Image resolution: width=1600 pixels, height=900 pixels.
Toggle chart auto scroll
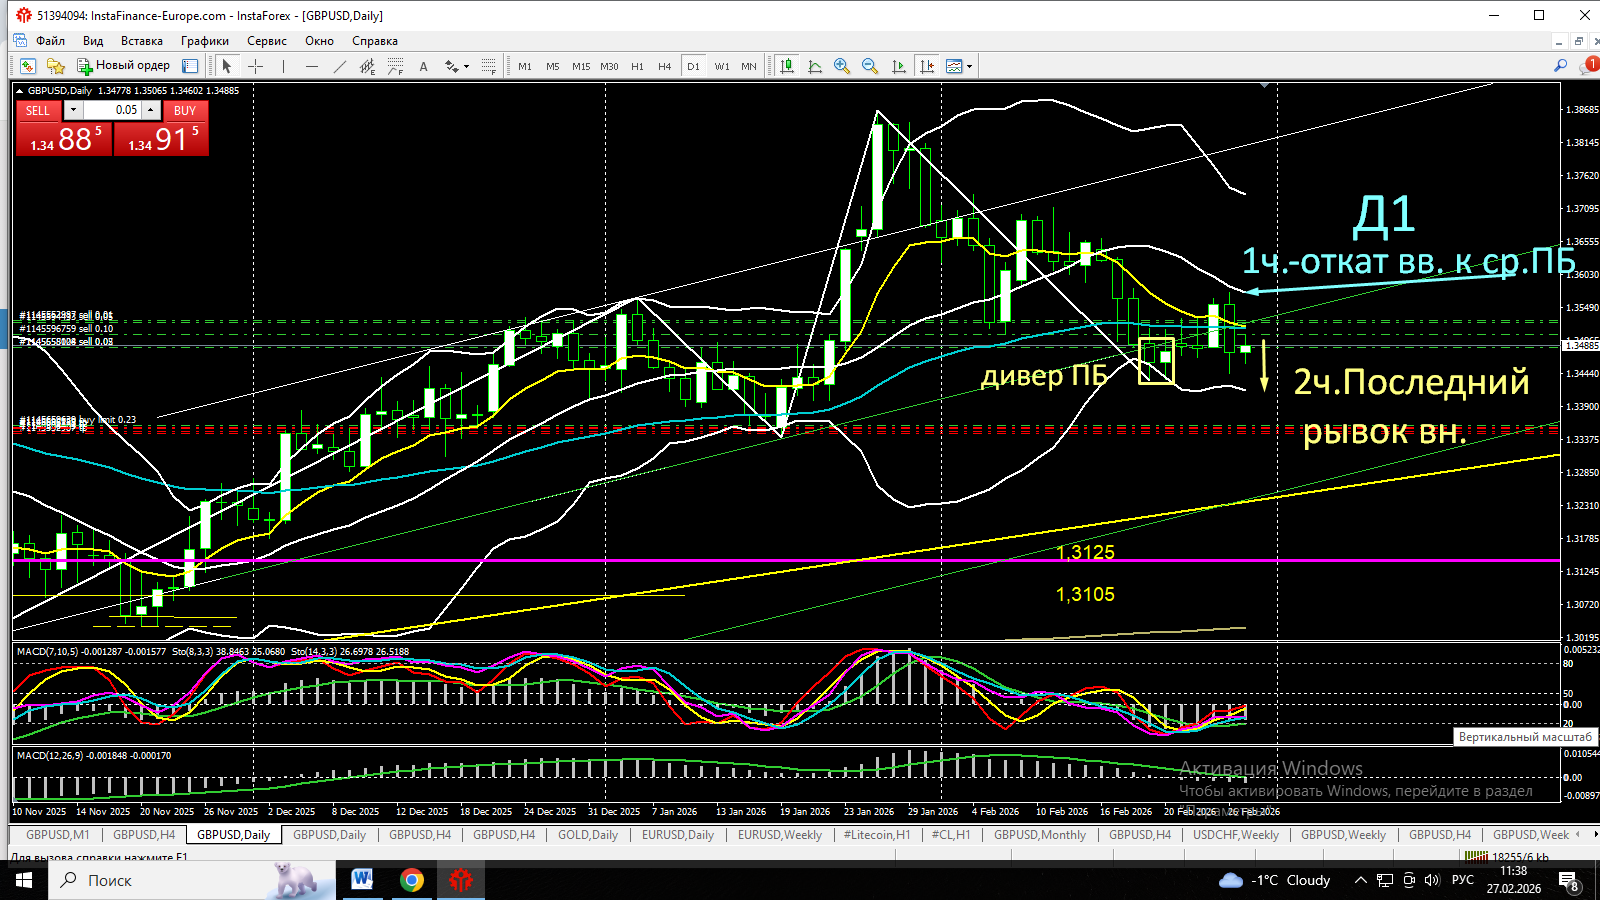pos(898,66)
